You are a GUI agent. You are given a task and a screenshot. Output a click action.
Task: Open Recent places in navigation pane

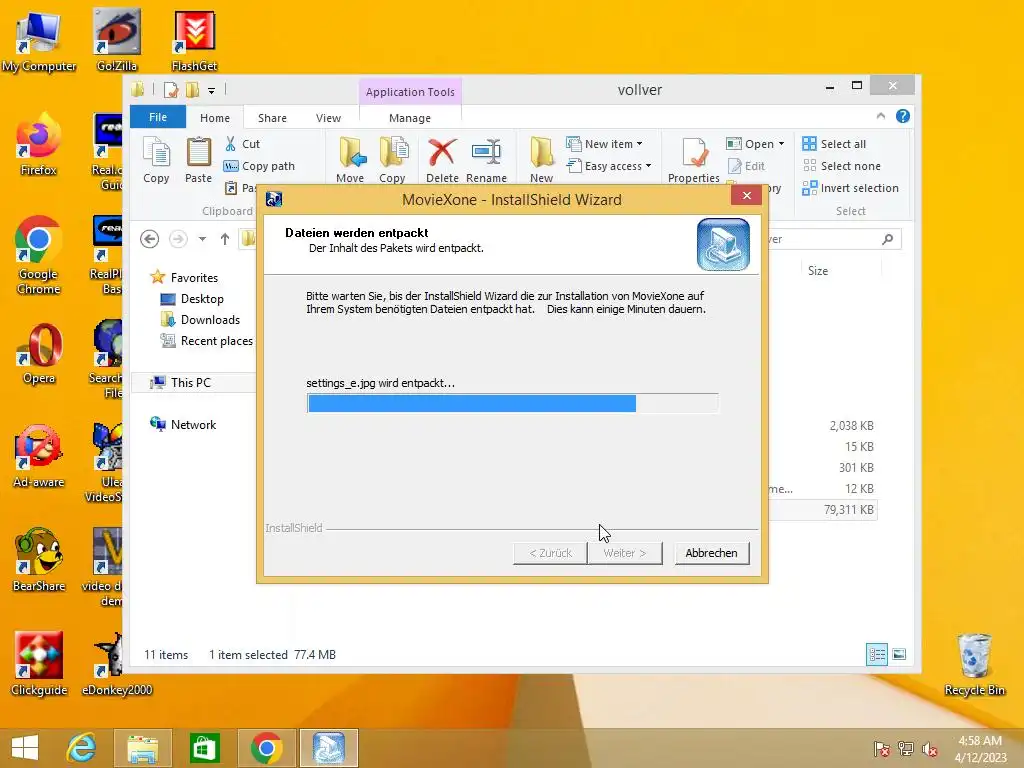pyautogui.click(x=206, y=340)
